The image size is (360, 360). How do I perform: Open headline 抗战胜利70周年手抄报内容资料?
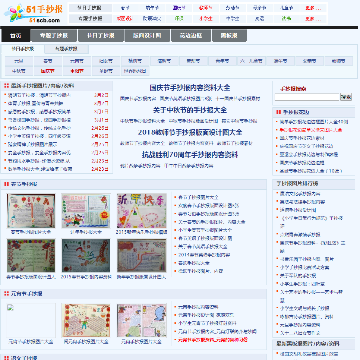[x=190, y=155]
